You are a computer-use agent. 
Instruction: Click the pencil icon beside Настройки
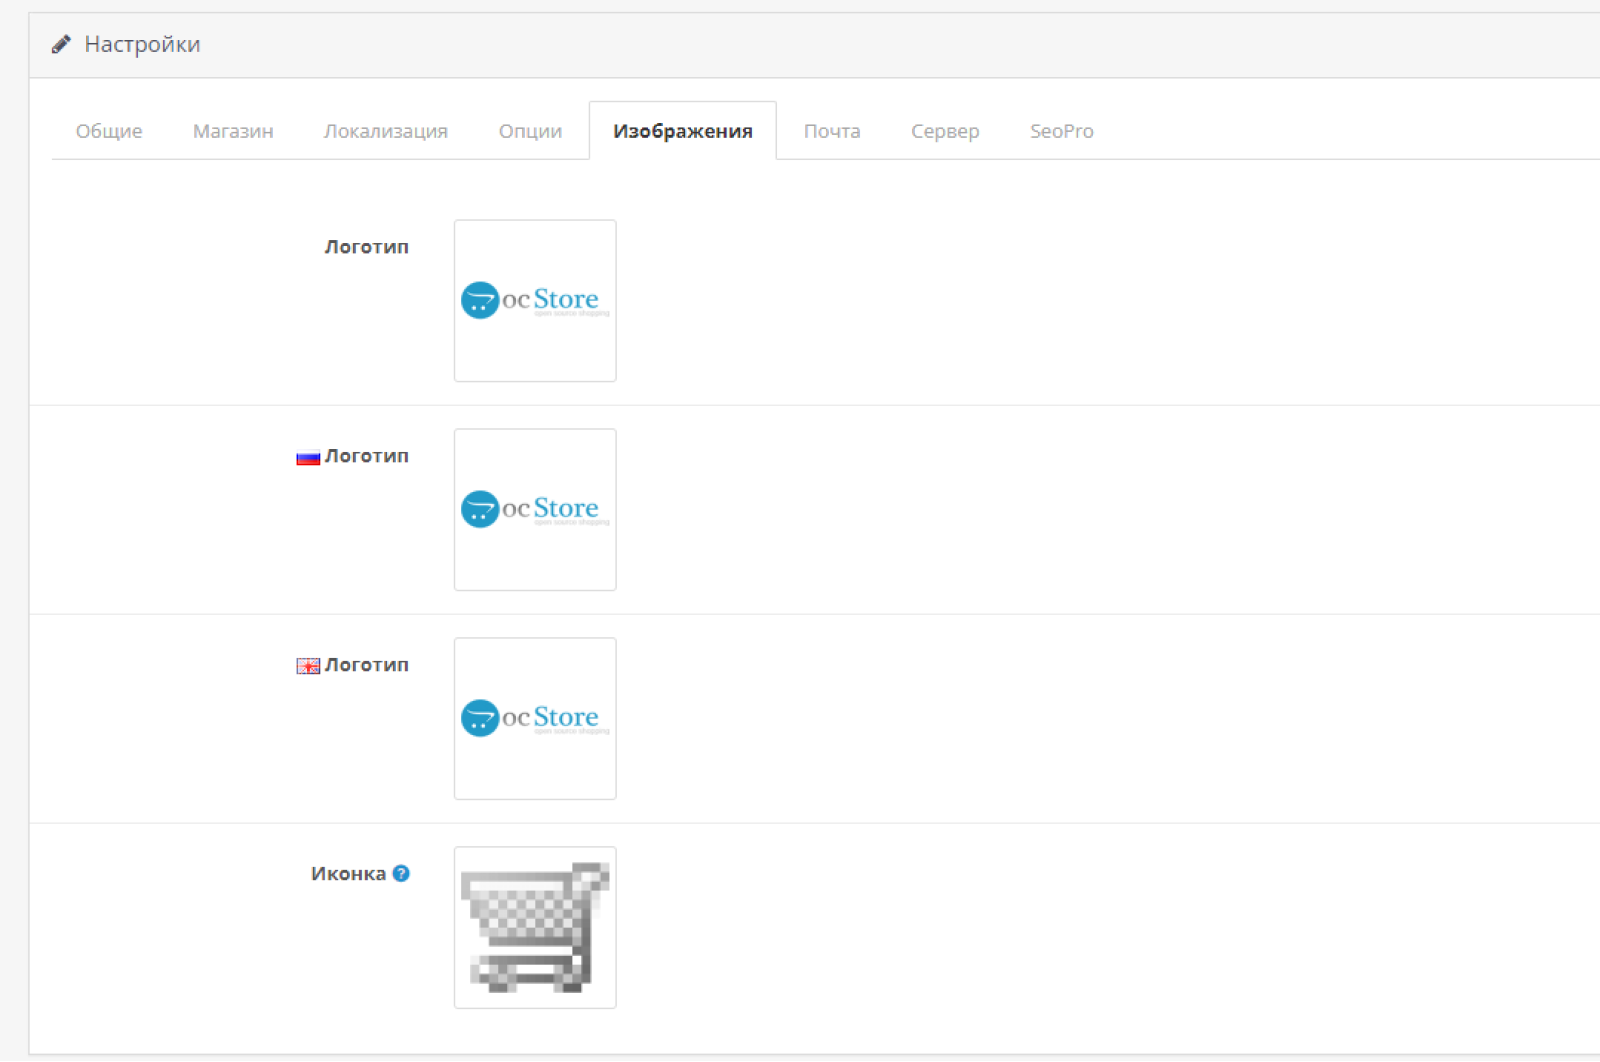(61, 44)
